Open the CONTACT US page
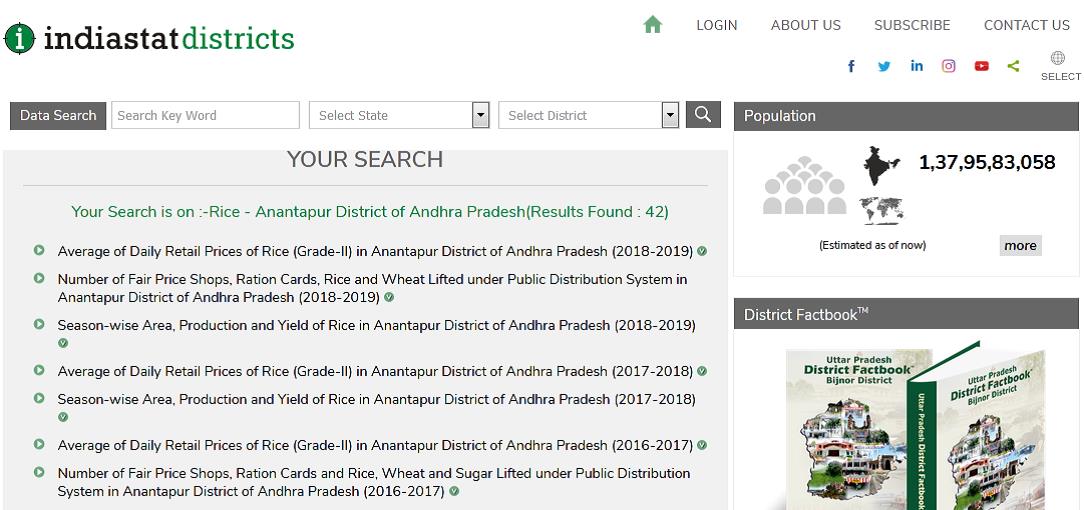 [x=1026, y=25]
